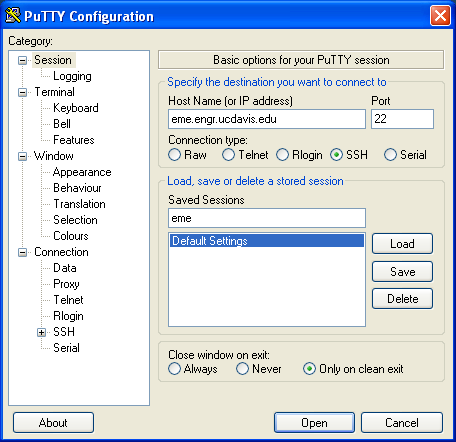Open the Translation category
The height and width of the screenshot is (442, 456).
click(80, 204)
